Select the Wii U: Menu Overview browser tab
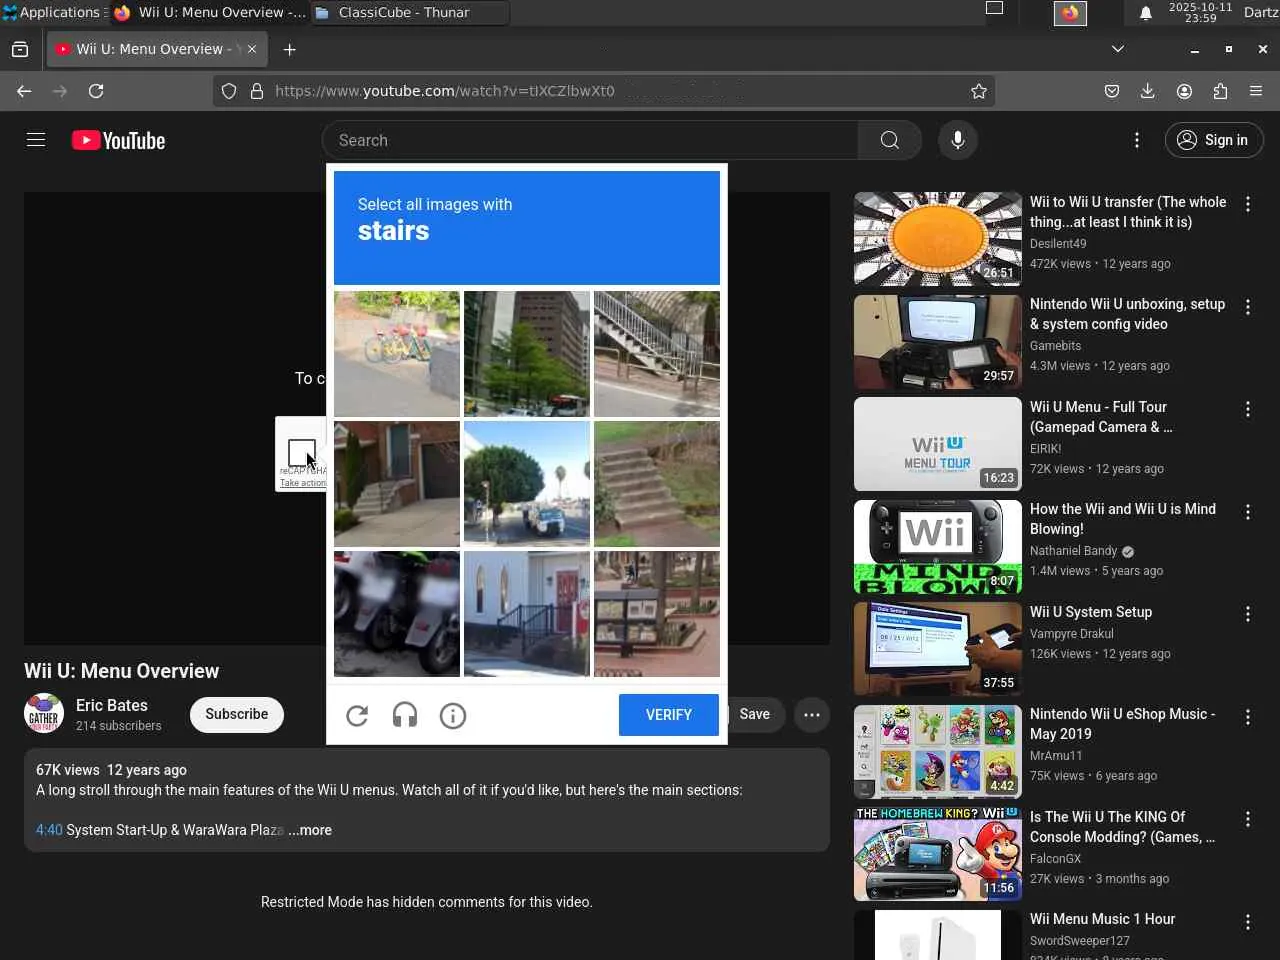The image size is (1280, 960). click(x=155, y=49)
